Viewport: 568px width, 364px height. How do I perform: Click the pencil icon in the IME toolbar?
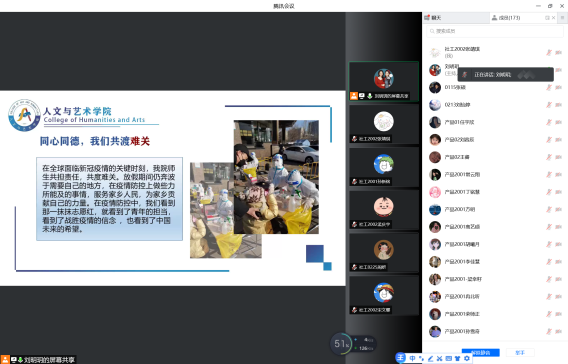430,359
